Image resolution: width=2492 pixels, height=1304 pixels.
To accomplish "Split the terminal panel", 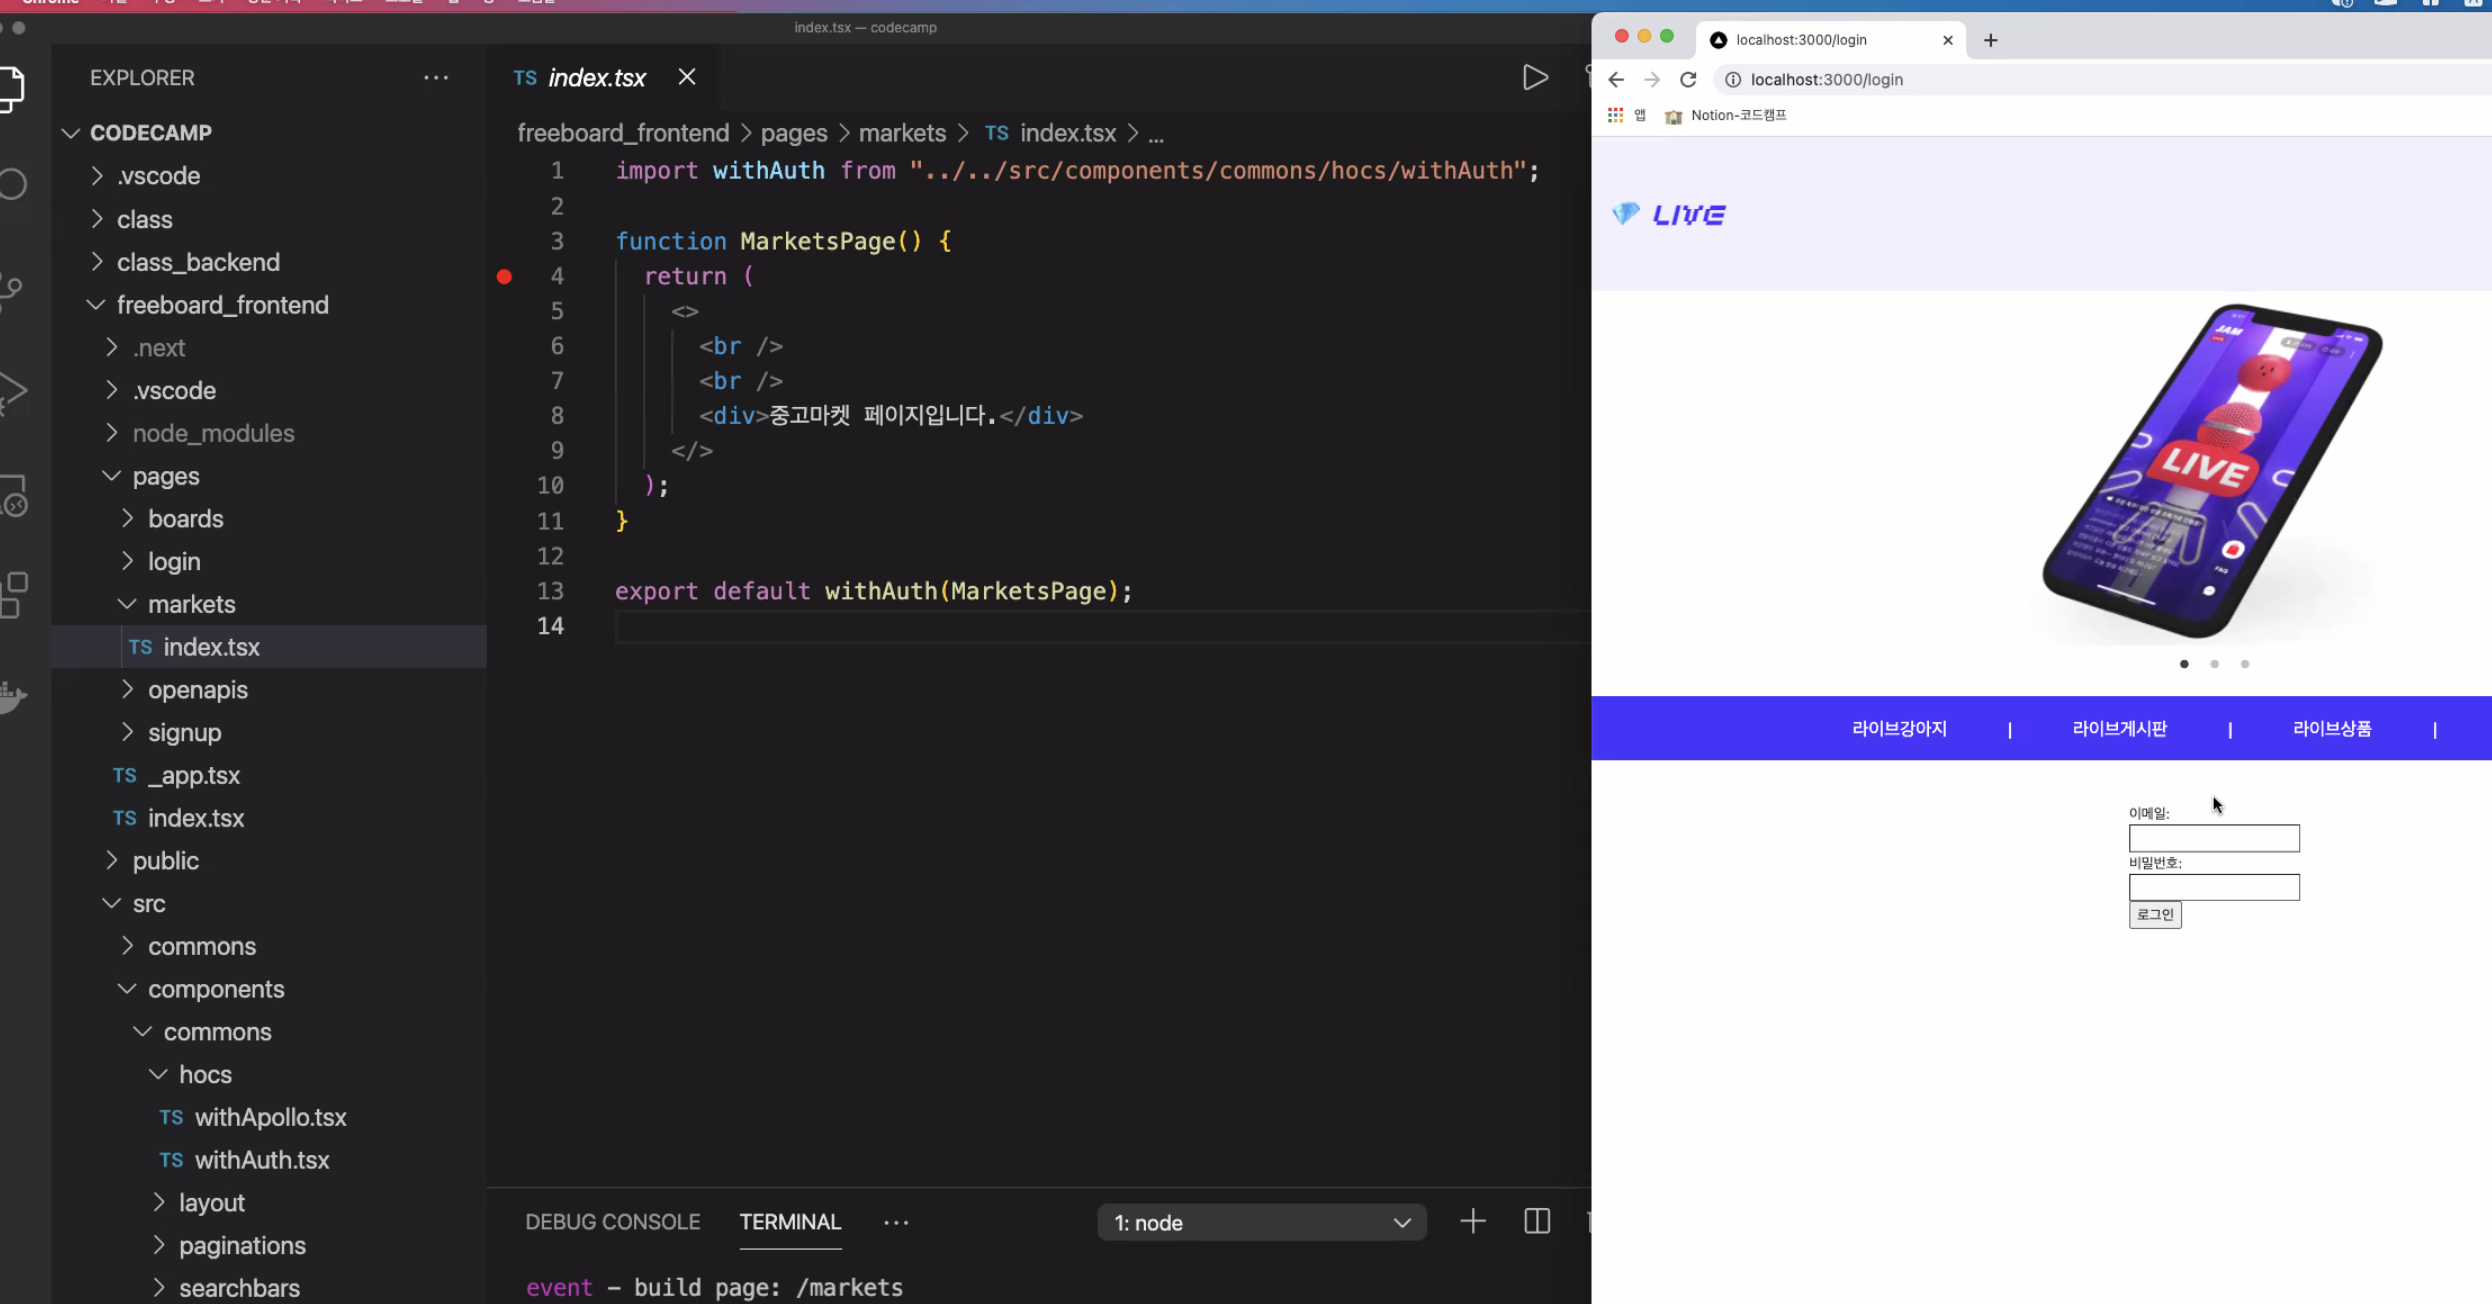I will (1536, 1221).
